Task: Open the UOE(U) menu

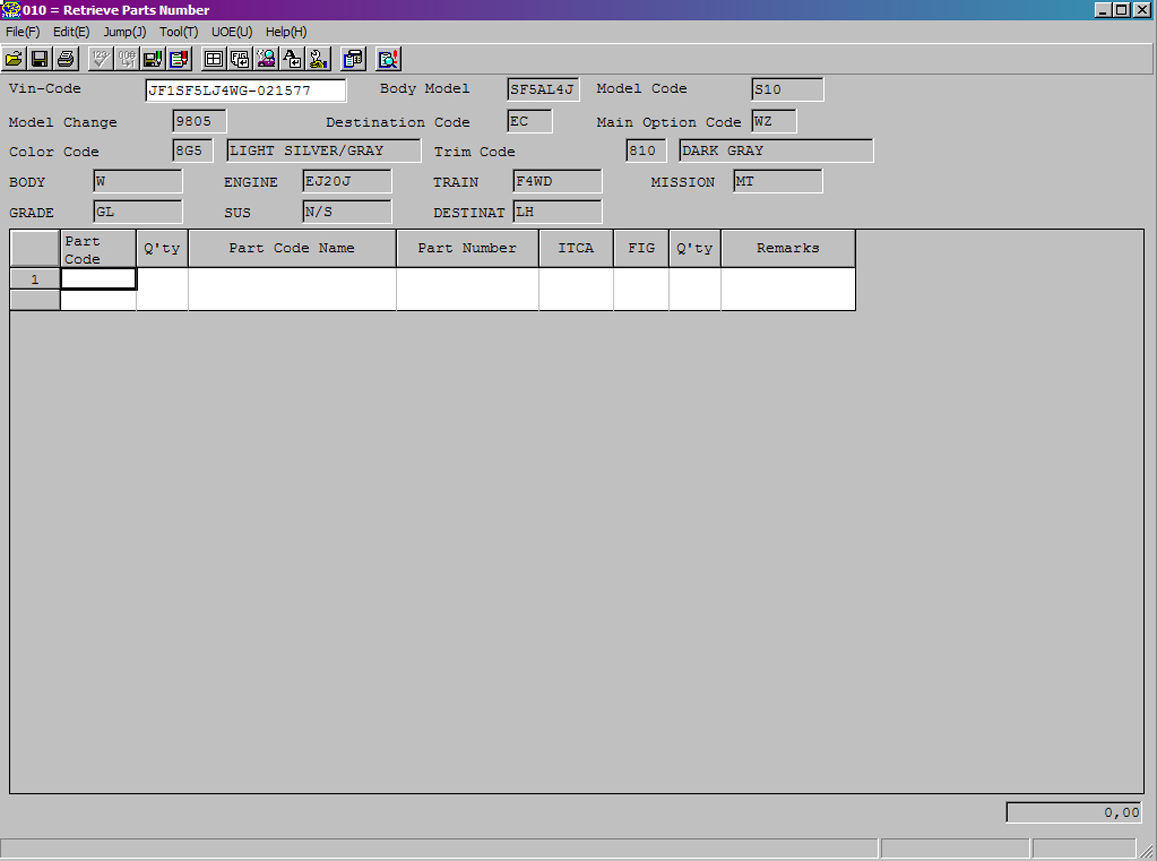Action: tap(232, 32)
